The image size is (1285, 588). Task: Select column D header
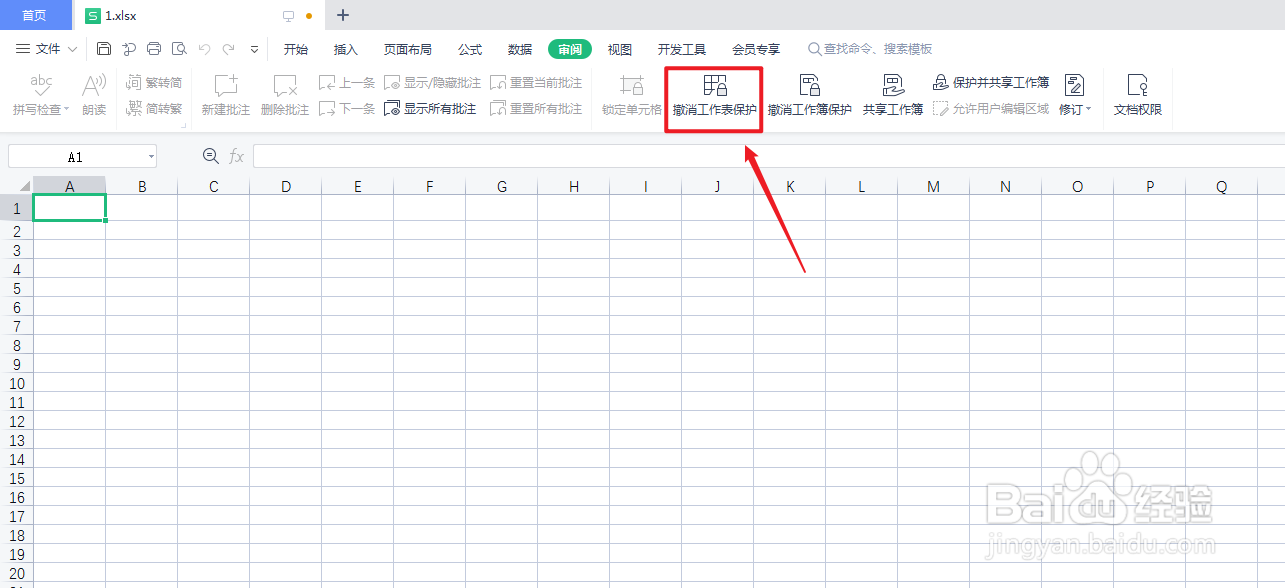coord(286,186)
